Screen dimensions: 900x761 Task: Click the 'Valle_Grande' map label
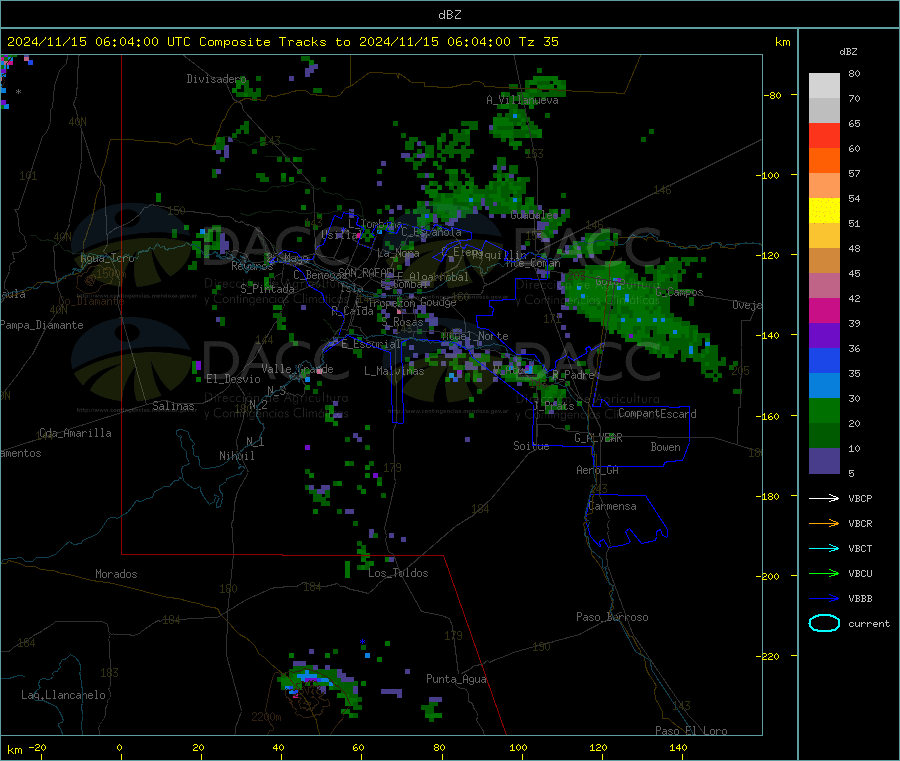[x=297, y=369]
